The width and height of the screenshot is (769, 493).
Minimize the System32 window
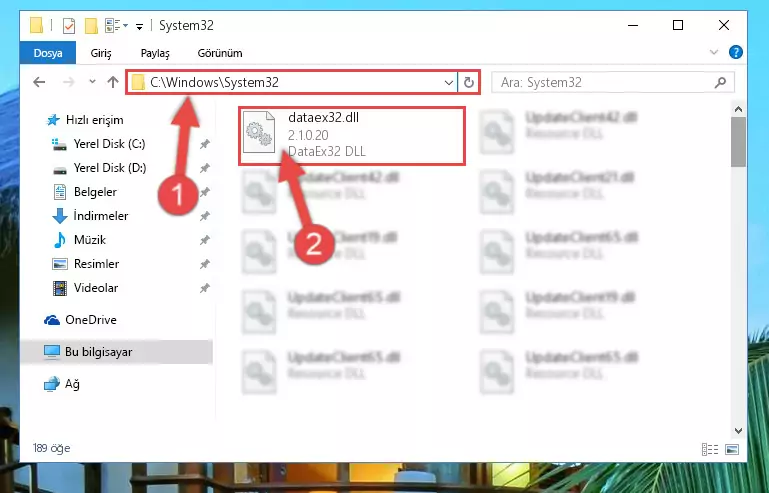pos(633,25)
